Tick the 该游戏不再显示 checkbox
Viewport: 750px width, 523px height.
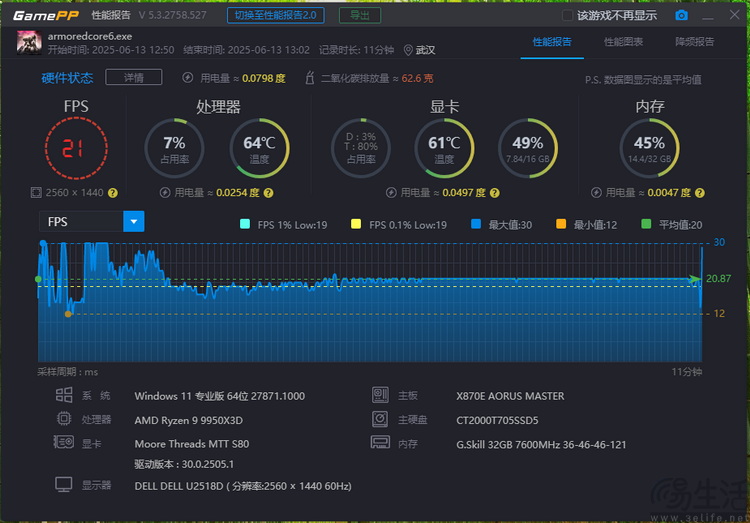click(567, 15)
